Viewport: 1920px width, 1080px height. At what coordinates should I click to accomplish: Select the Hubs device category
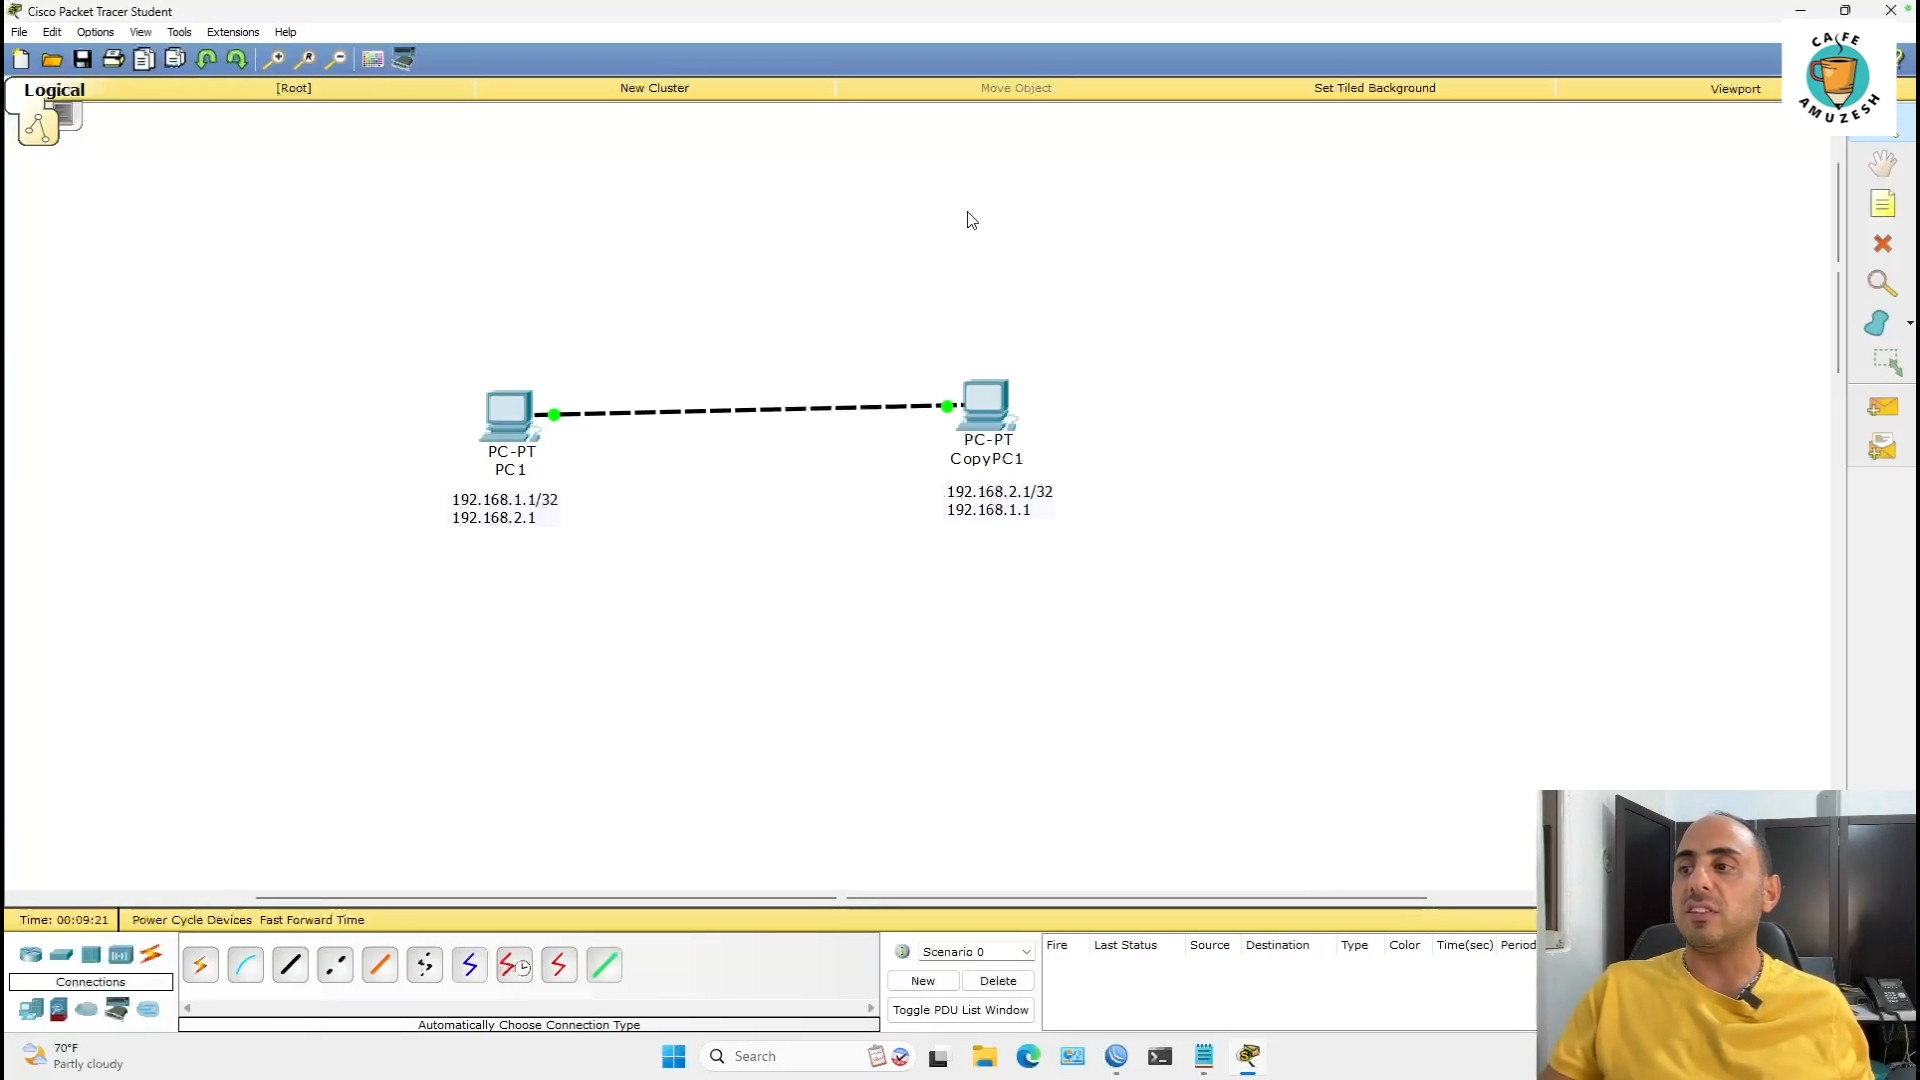[x=91, y=955]
